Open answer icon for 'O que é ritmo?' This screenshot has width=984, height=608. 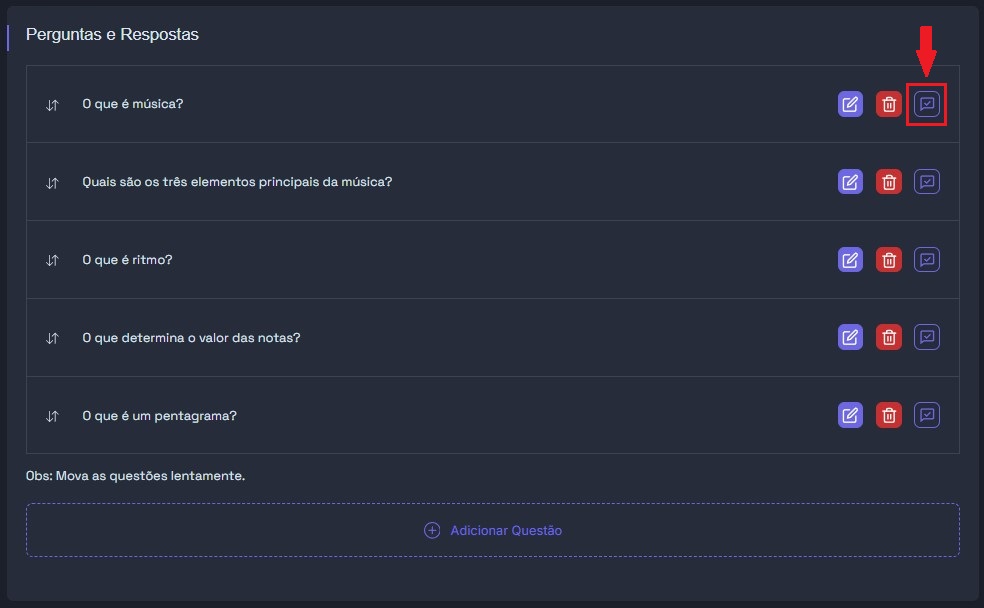(x=927, y=260)
